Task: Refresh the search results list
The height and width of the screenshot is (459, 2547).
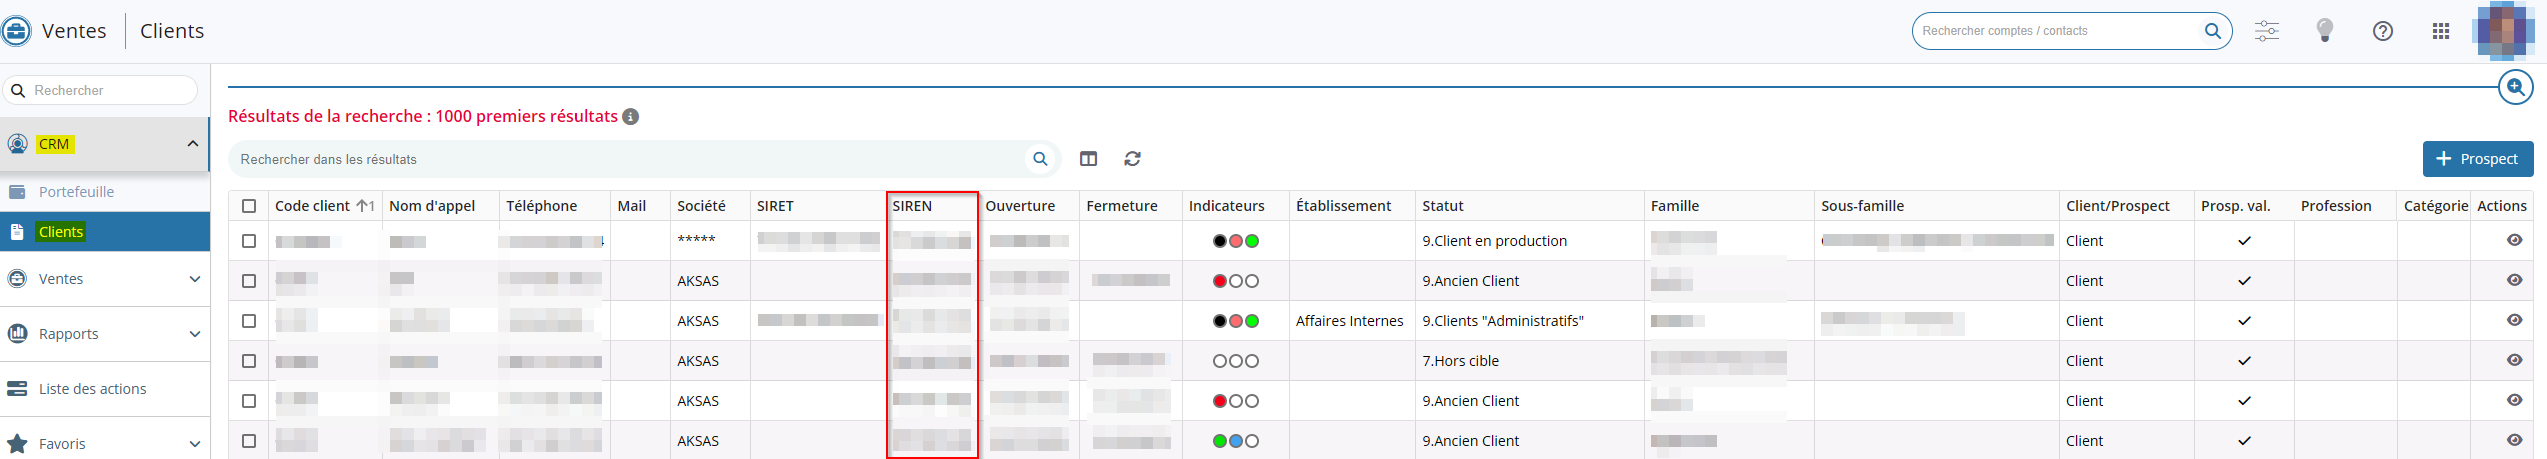Action: click(x=1132, y=159)
